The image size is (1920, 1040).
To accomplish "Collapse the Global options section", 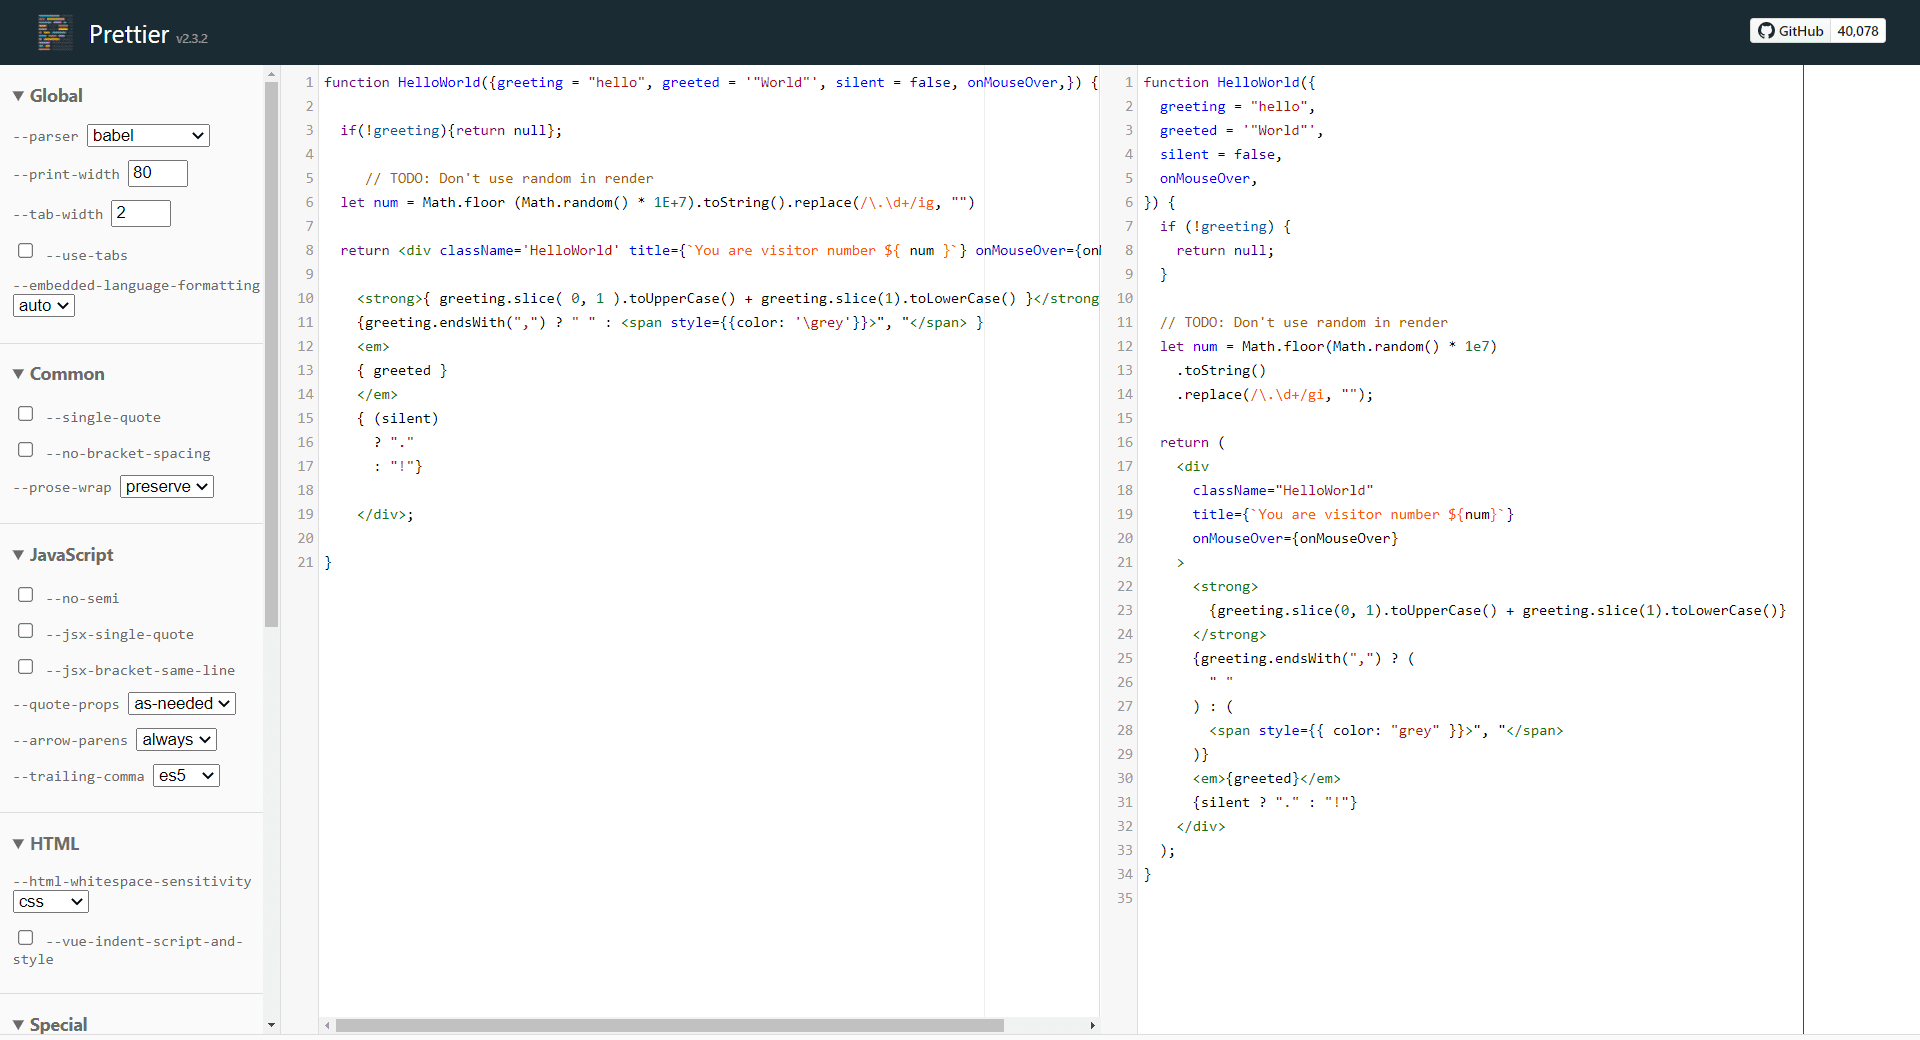I will (47, 96).
